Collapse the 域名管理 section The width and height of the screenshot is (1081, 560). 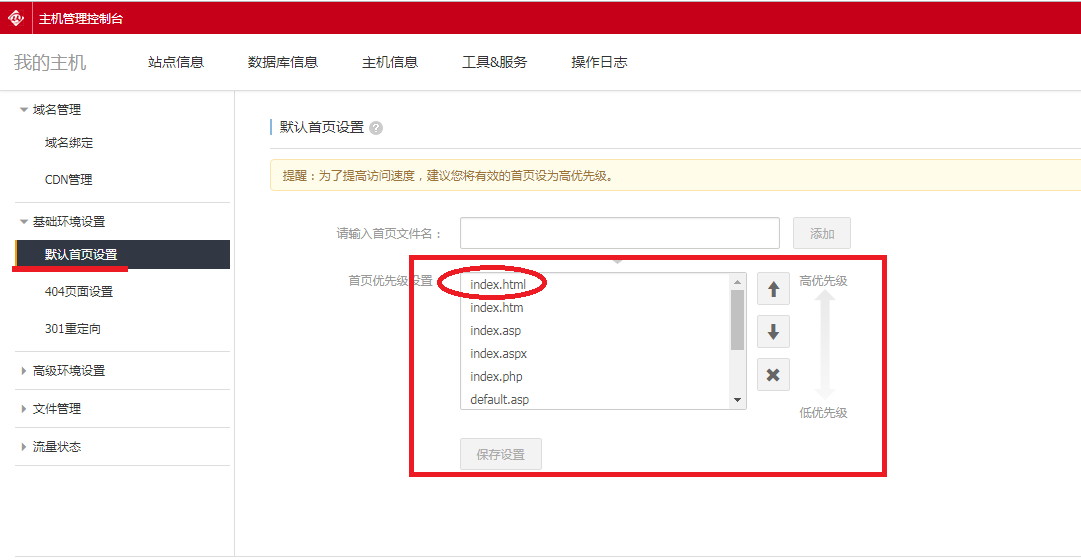click(x=24, y=109)
